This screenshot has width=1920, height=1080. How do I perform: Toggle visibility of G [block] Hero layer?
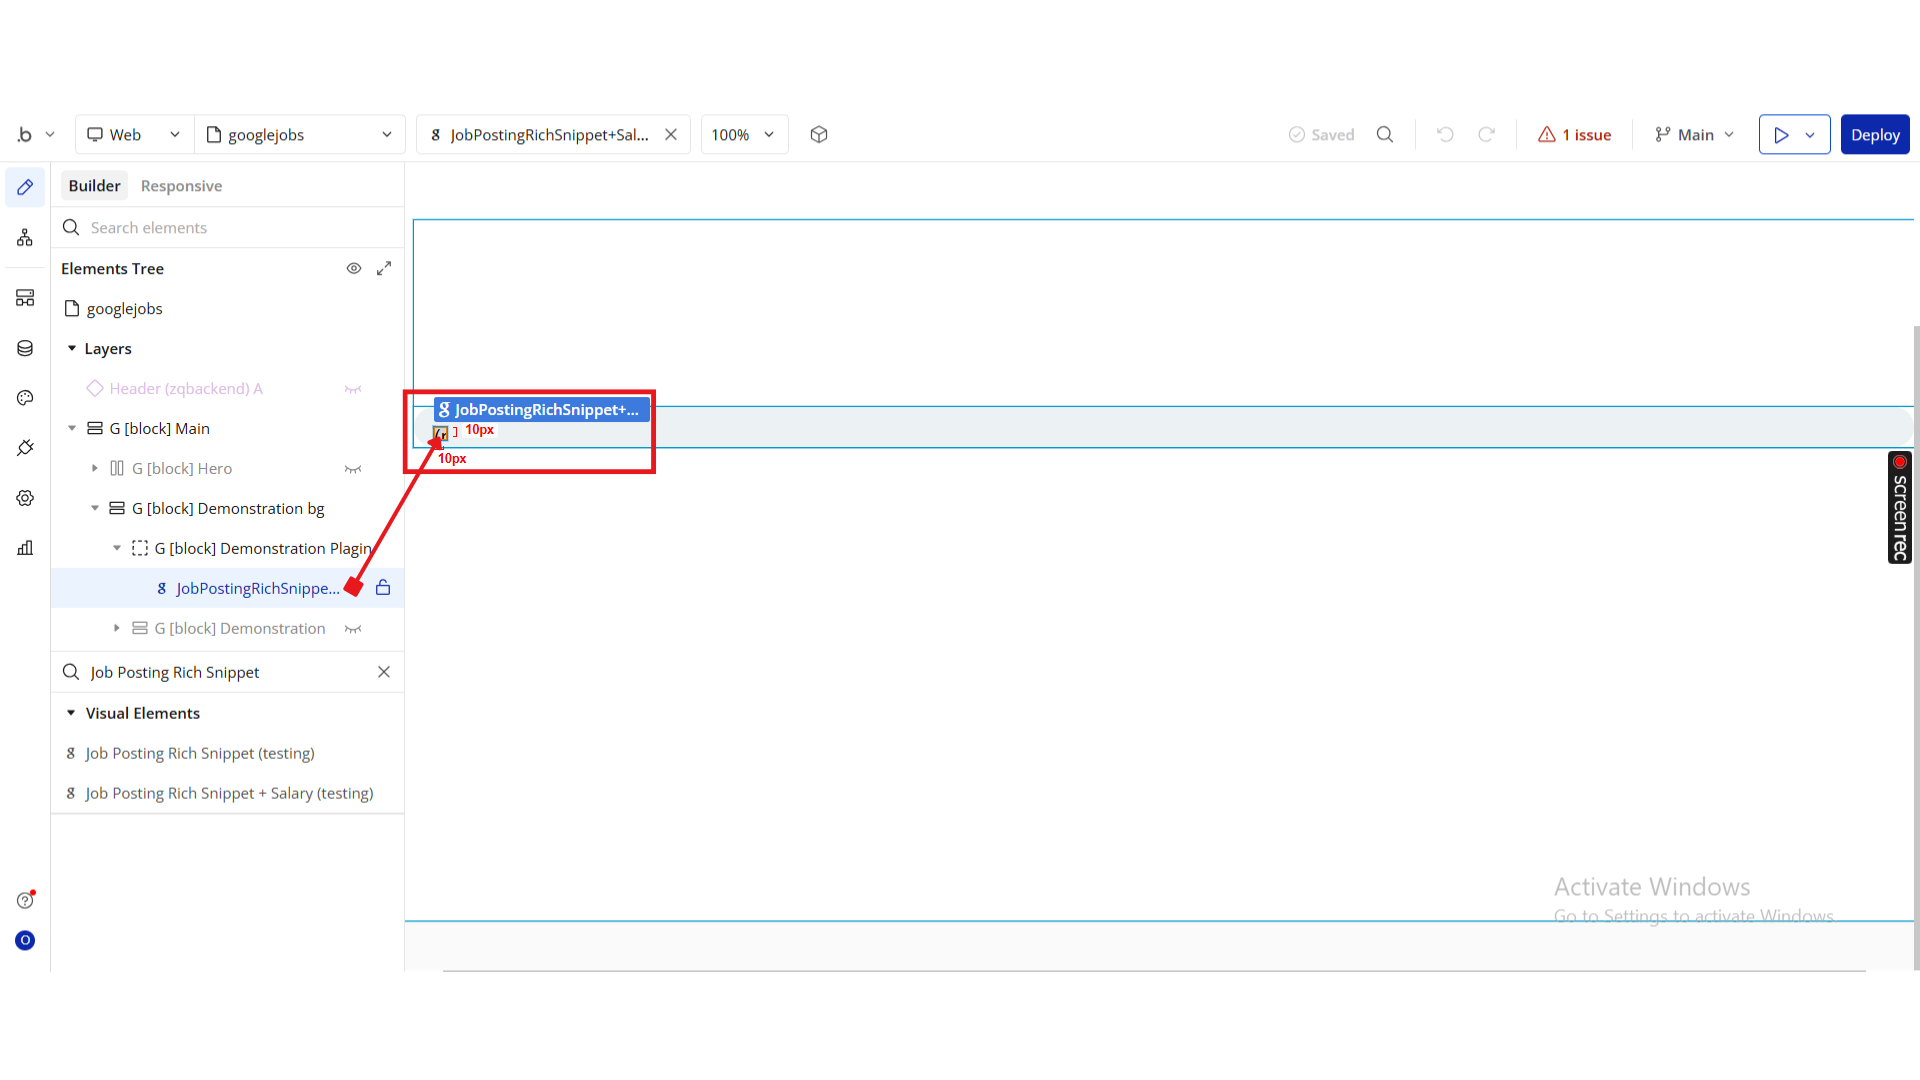pyautogui.click(x=353, y=469)
